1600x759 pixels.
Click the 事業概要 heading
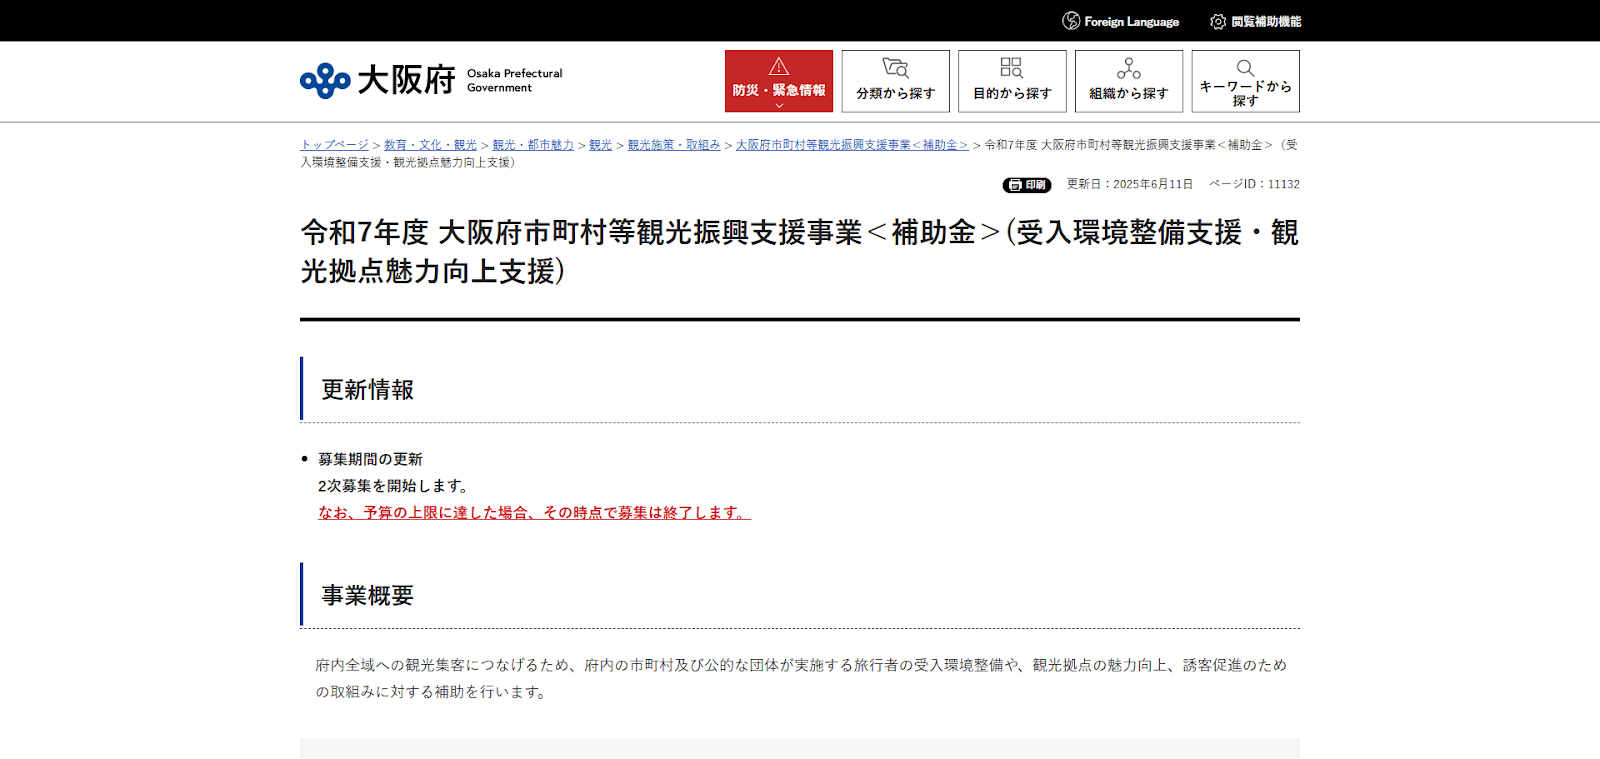367,596
